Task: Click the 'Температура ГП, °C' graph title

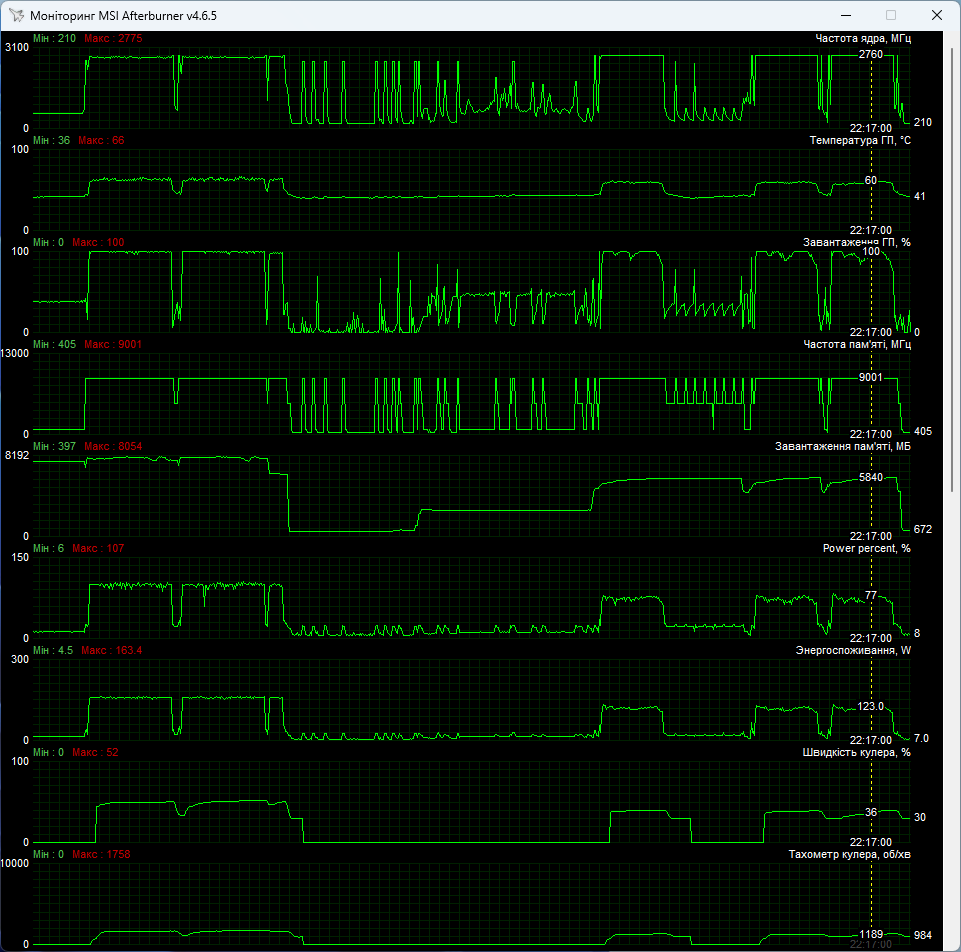Action: tap(860, 140)
